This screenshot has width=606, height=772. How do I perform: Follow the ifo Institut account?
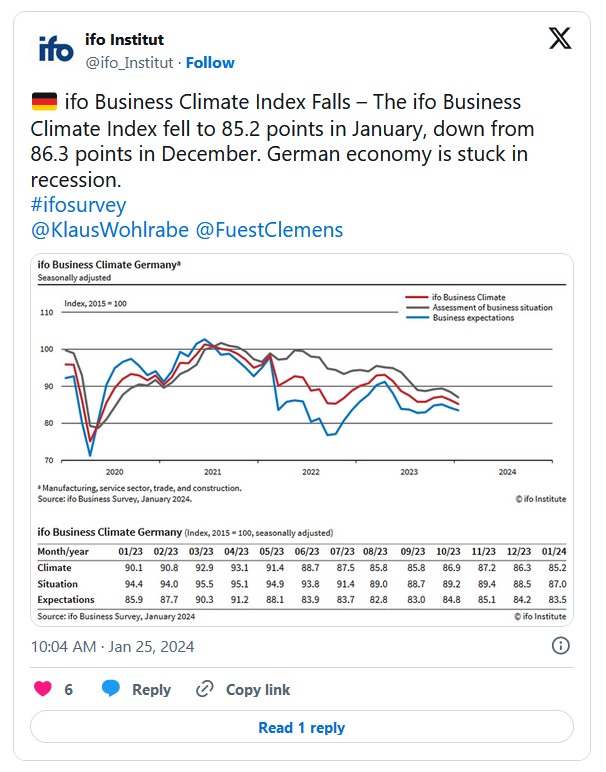(210, 62)
